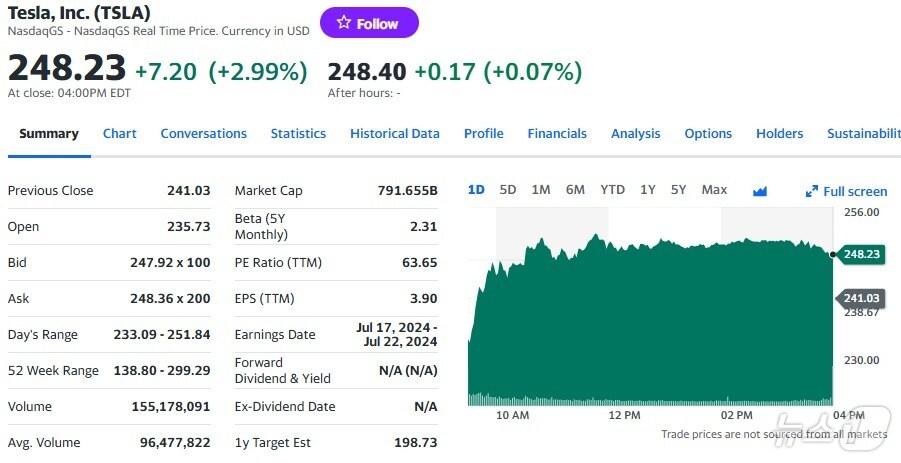Screen dimensions: 901x463
Task: Click the Follow star button
Action: click(368, 23)
